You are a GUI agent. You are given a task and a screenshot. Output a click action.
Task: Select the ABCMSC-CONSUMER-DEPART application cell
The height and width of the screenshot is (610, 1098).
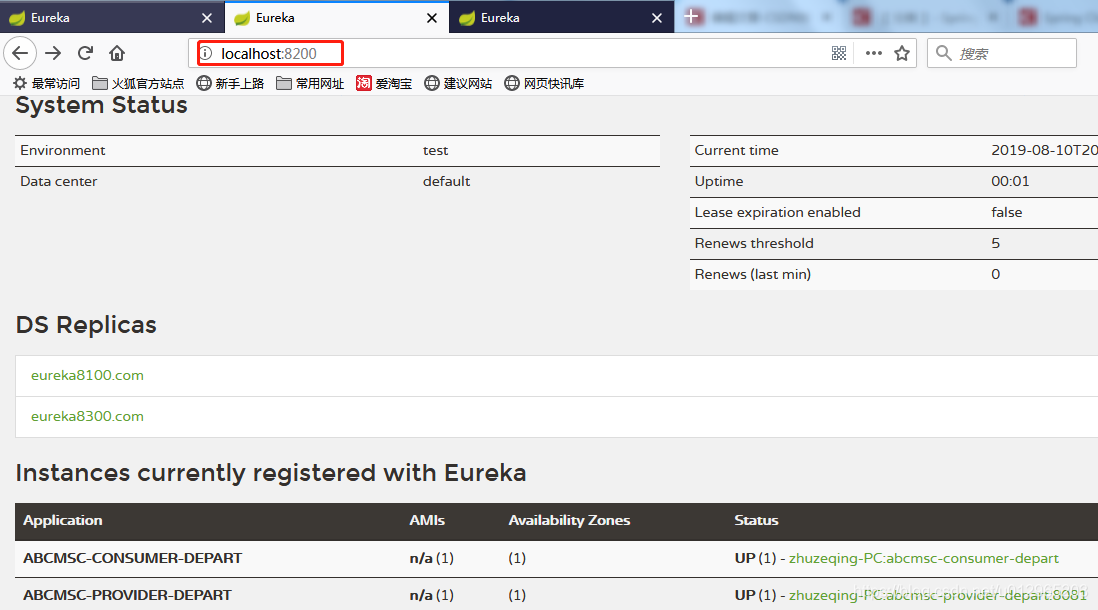[132, 558]
